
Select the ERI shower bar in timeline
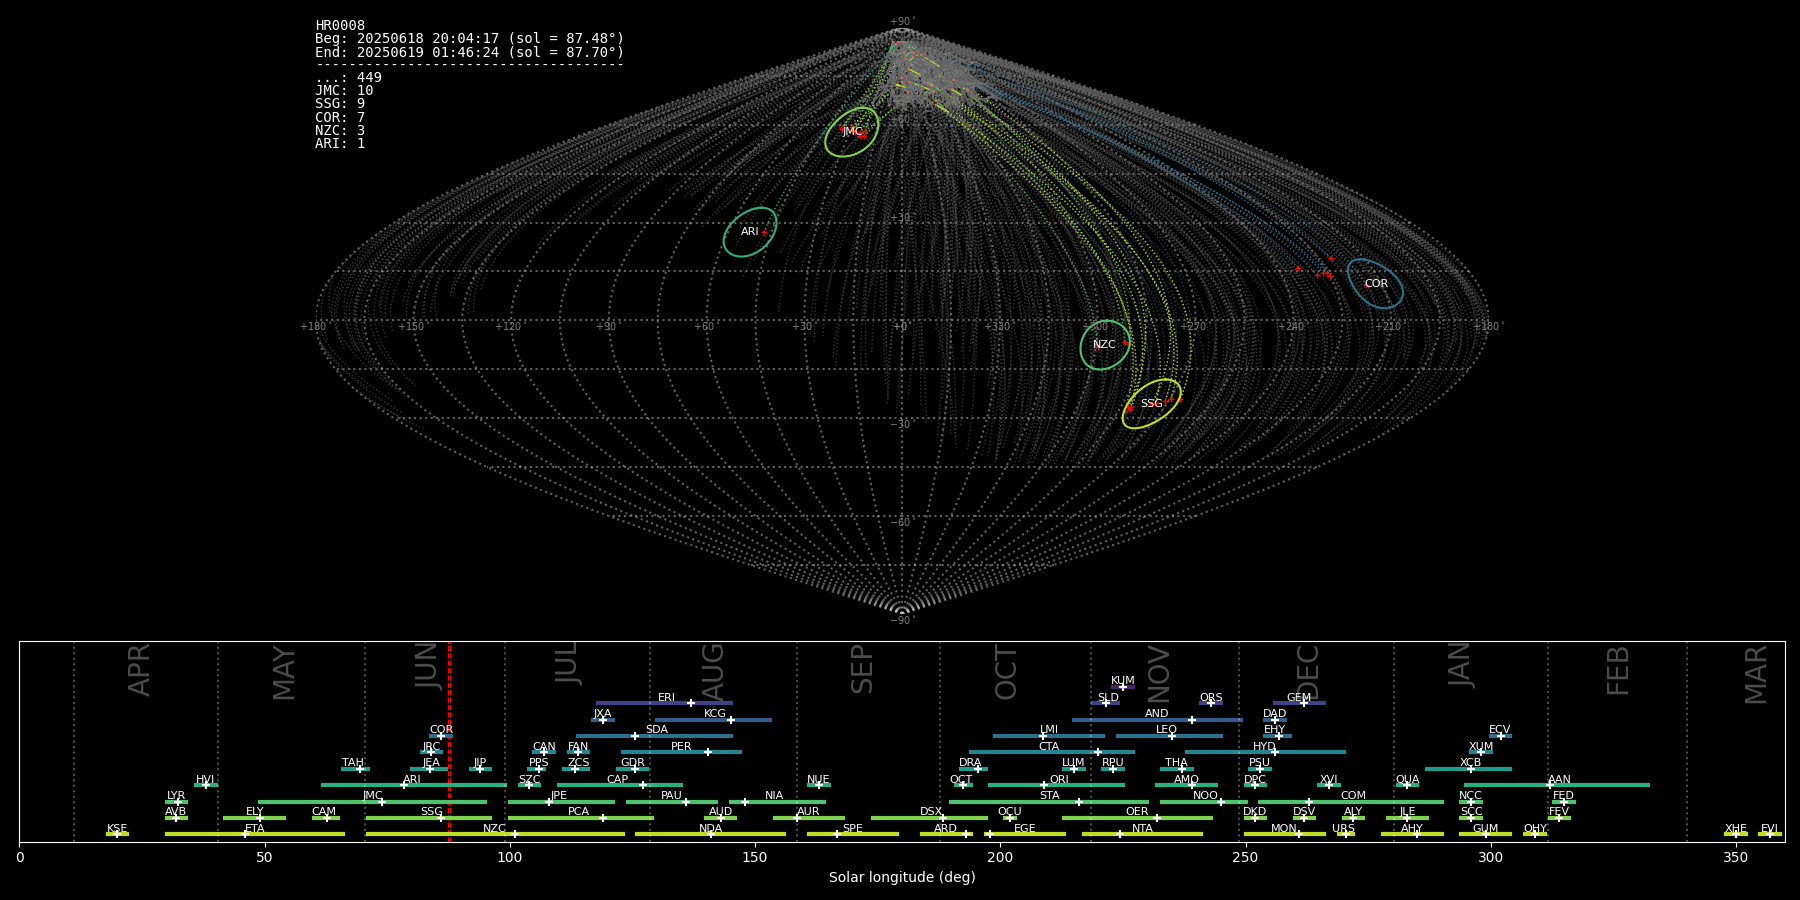[x=664, y=703]
